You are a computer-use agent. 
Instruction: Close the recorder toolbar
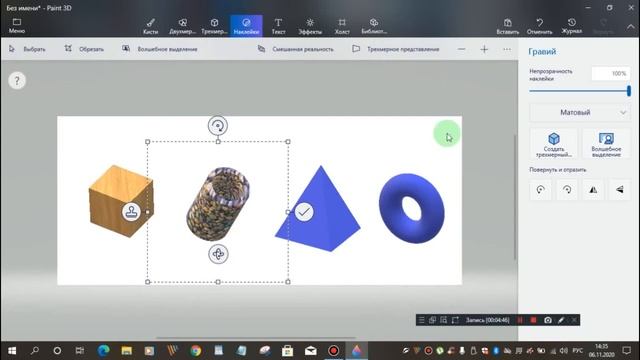click(x=574, y=320)
